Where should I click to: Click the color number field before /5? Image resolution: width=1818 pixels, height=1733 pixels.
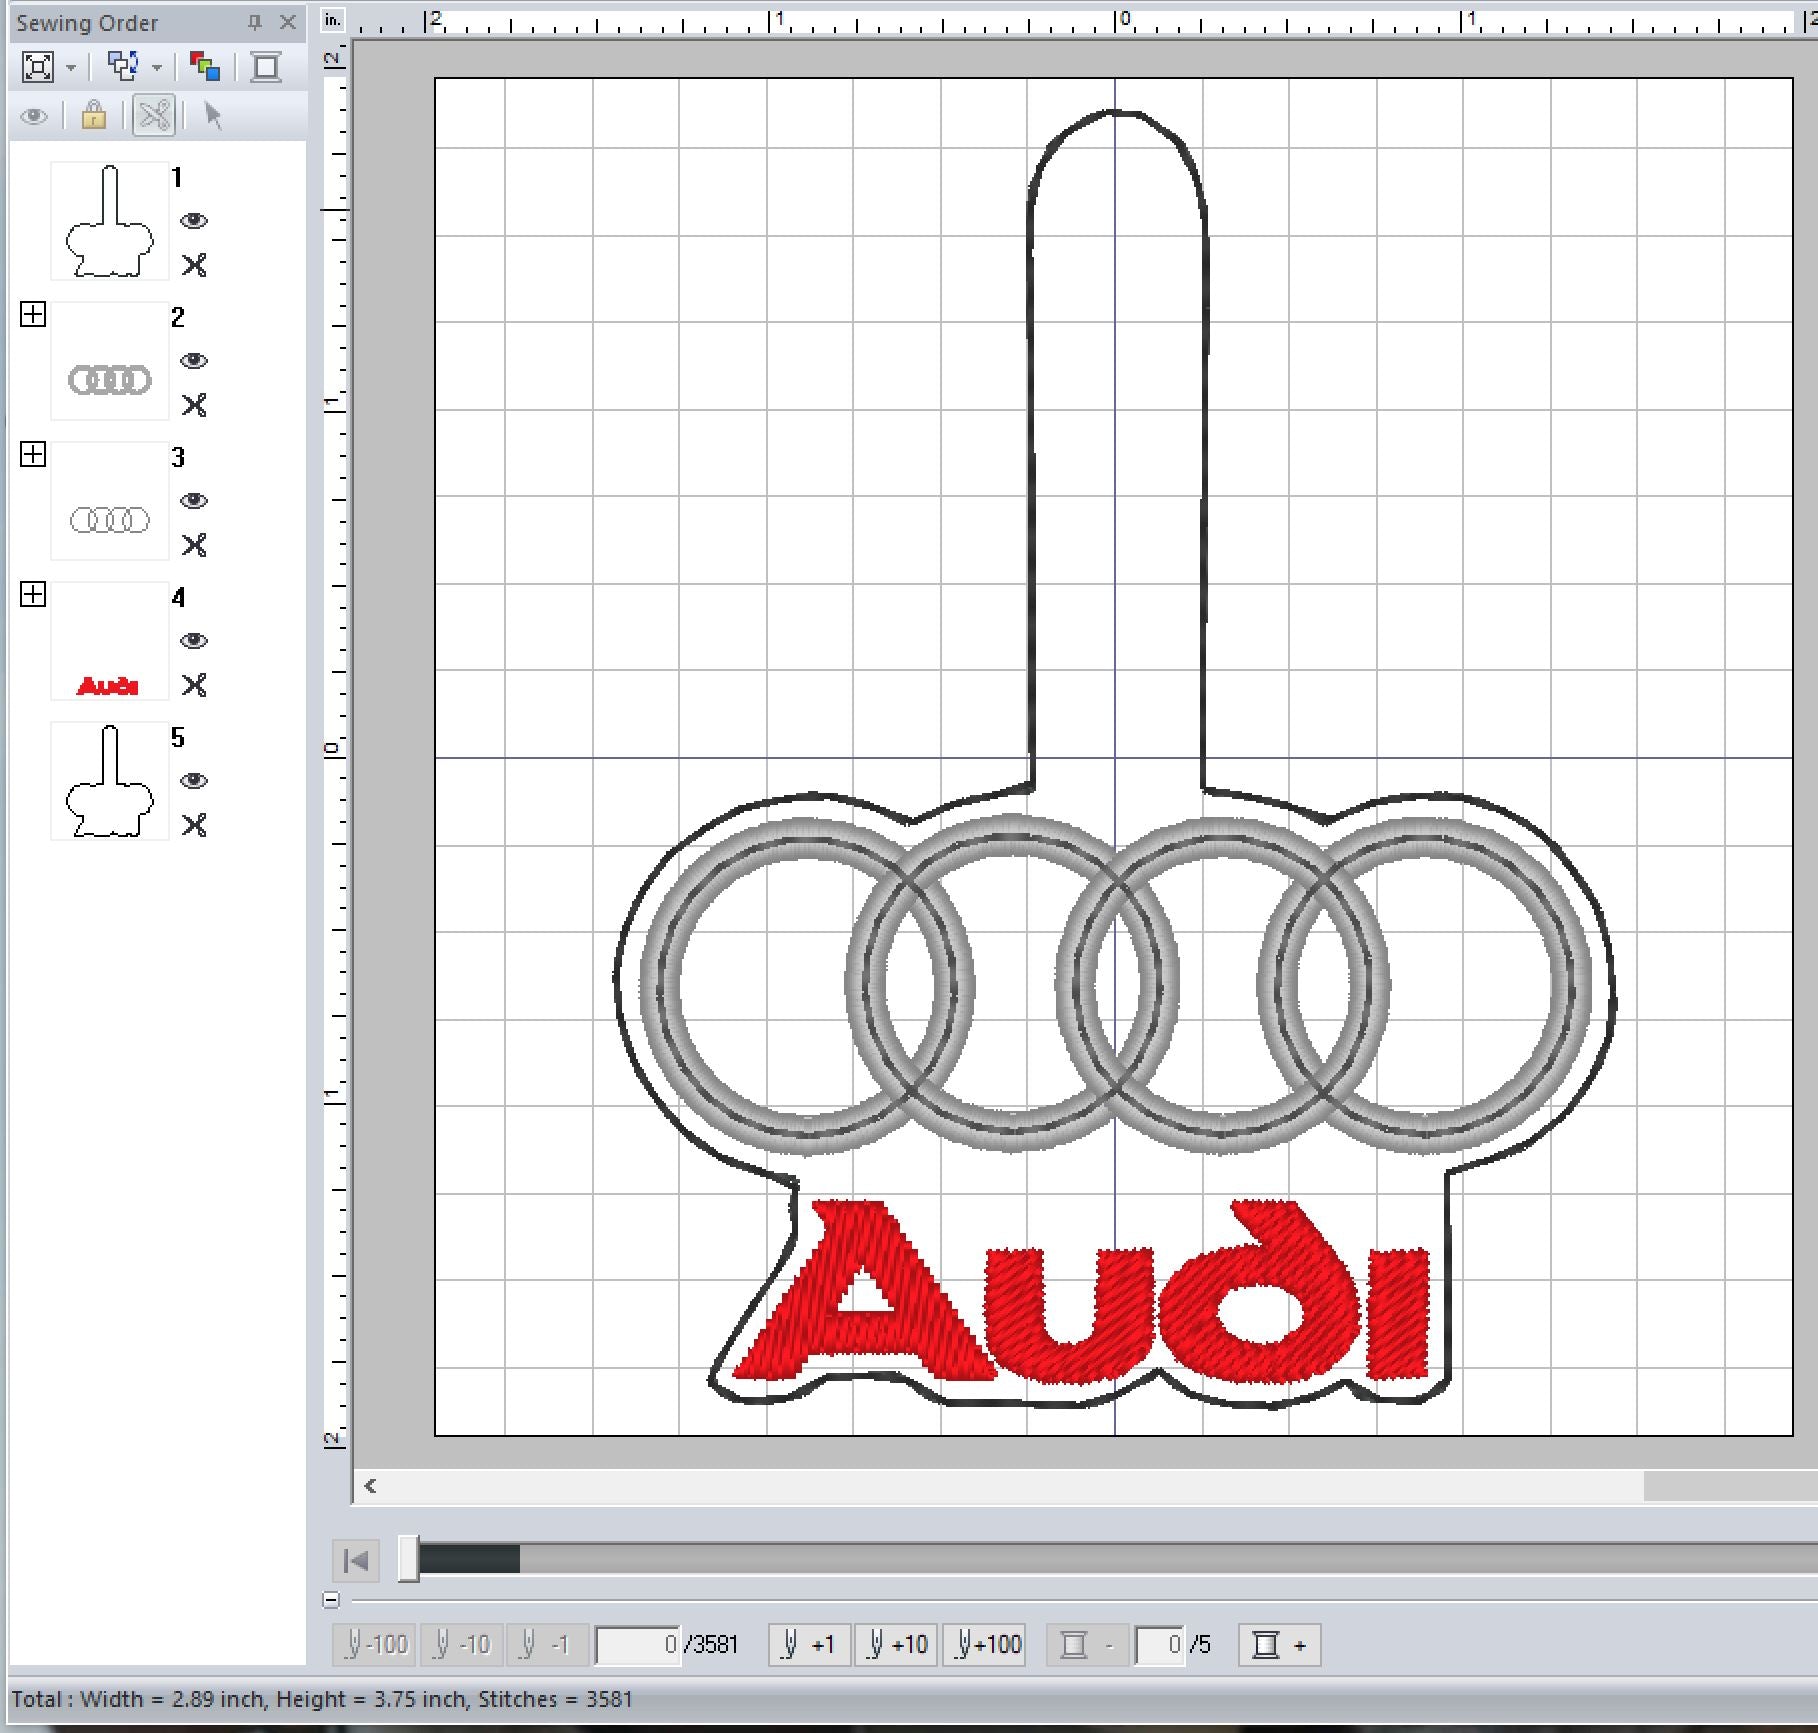point(1160,1645)
